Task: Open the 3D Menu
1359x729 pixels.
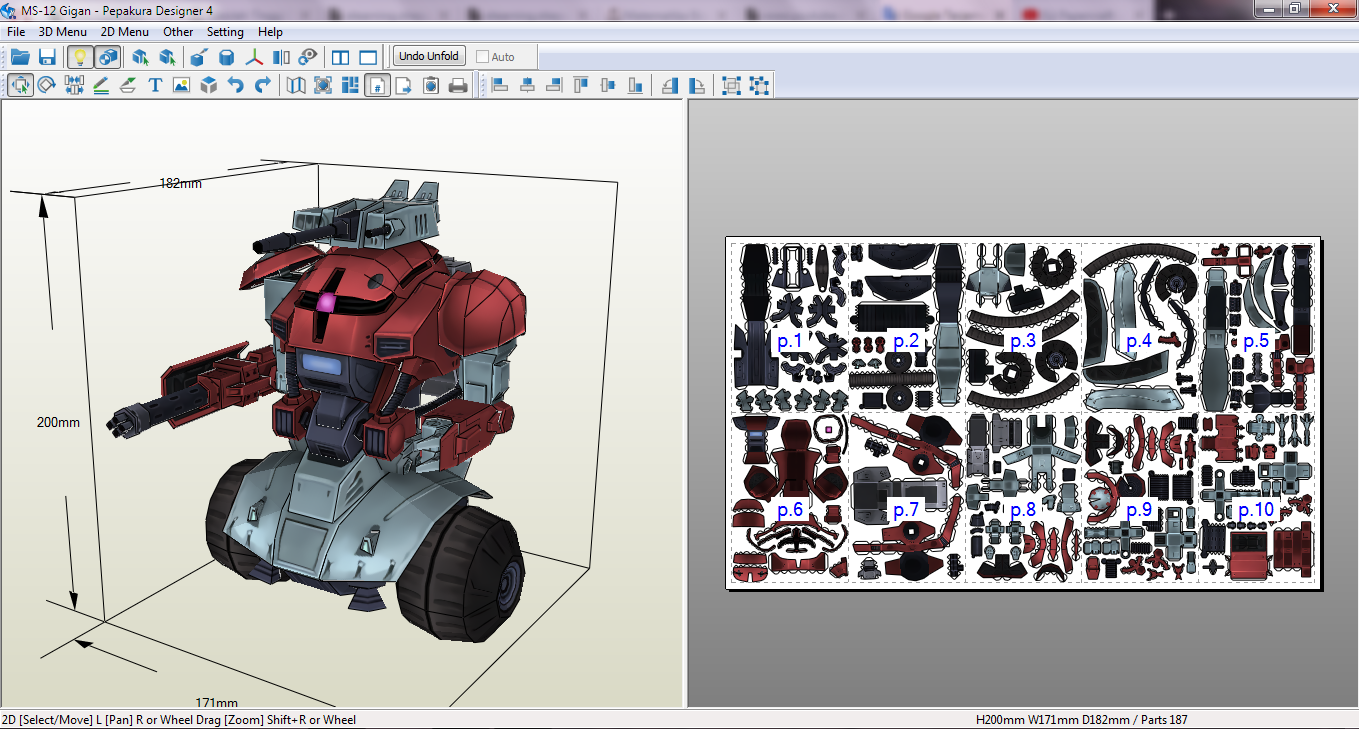Action: [x=63, y=31]
